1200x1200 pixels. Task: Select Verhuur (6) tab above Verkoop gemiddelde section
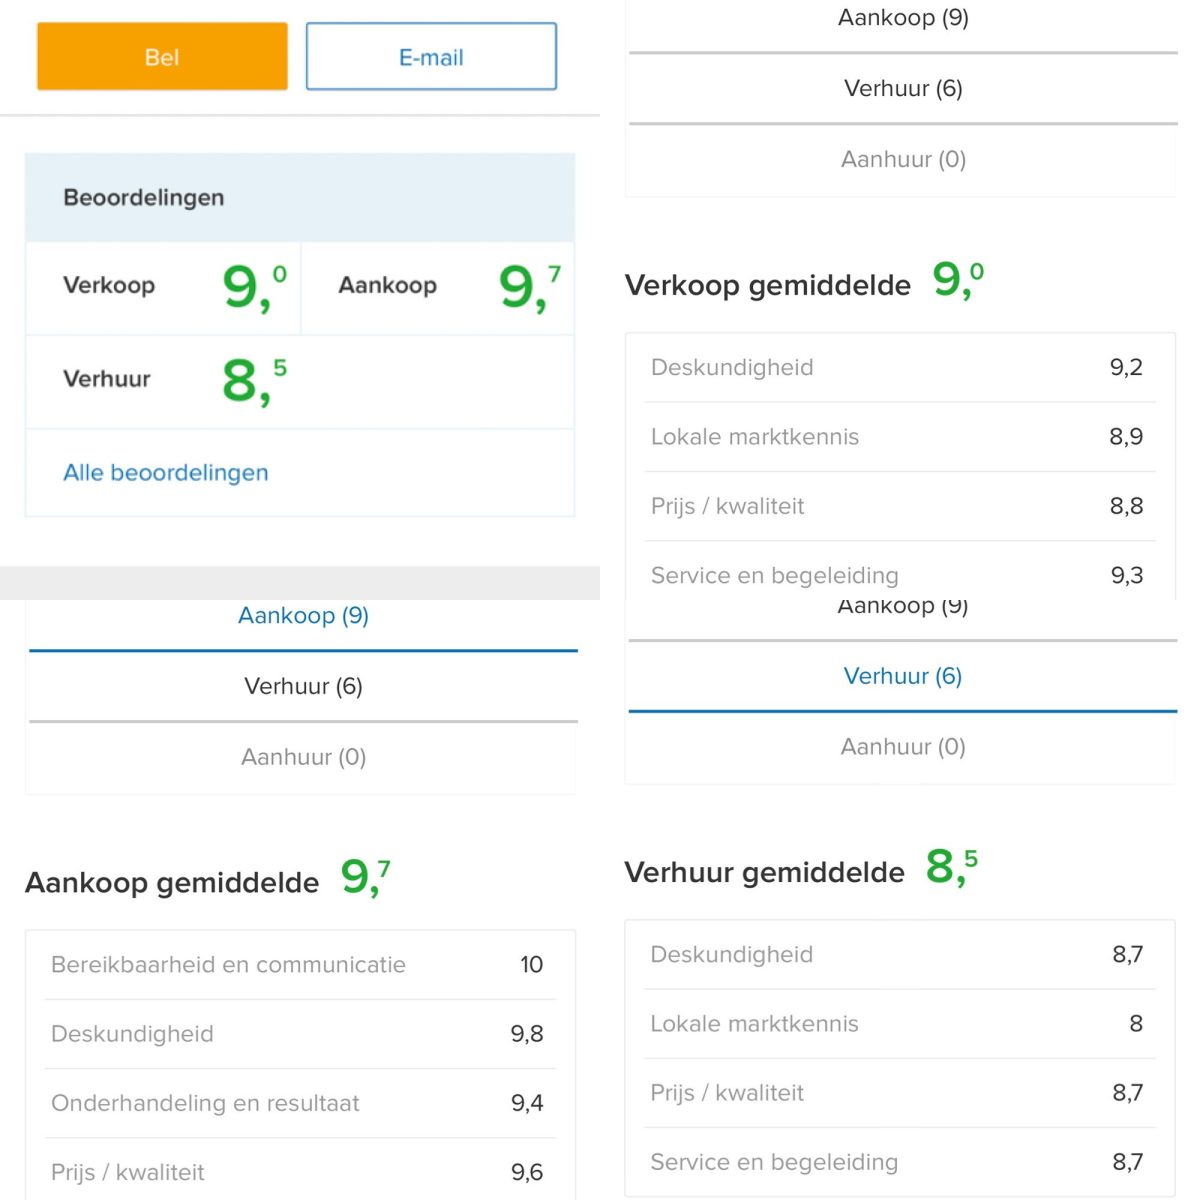pos(902,89)
